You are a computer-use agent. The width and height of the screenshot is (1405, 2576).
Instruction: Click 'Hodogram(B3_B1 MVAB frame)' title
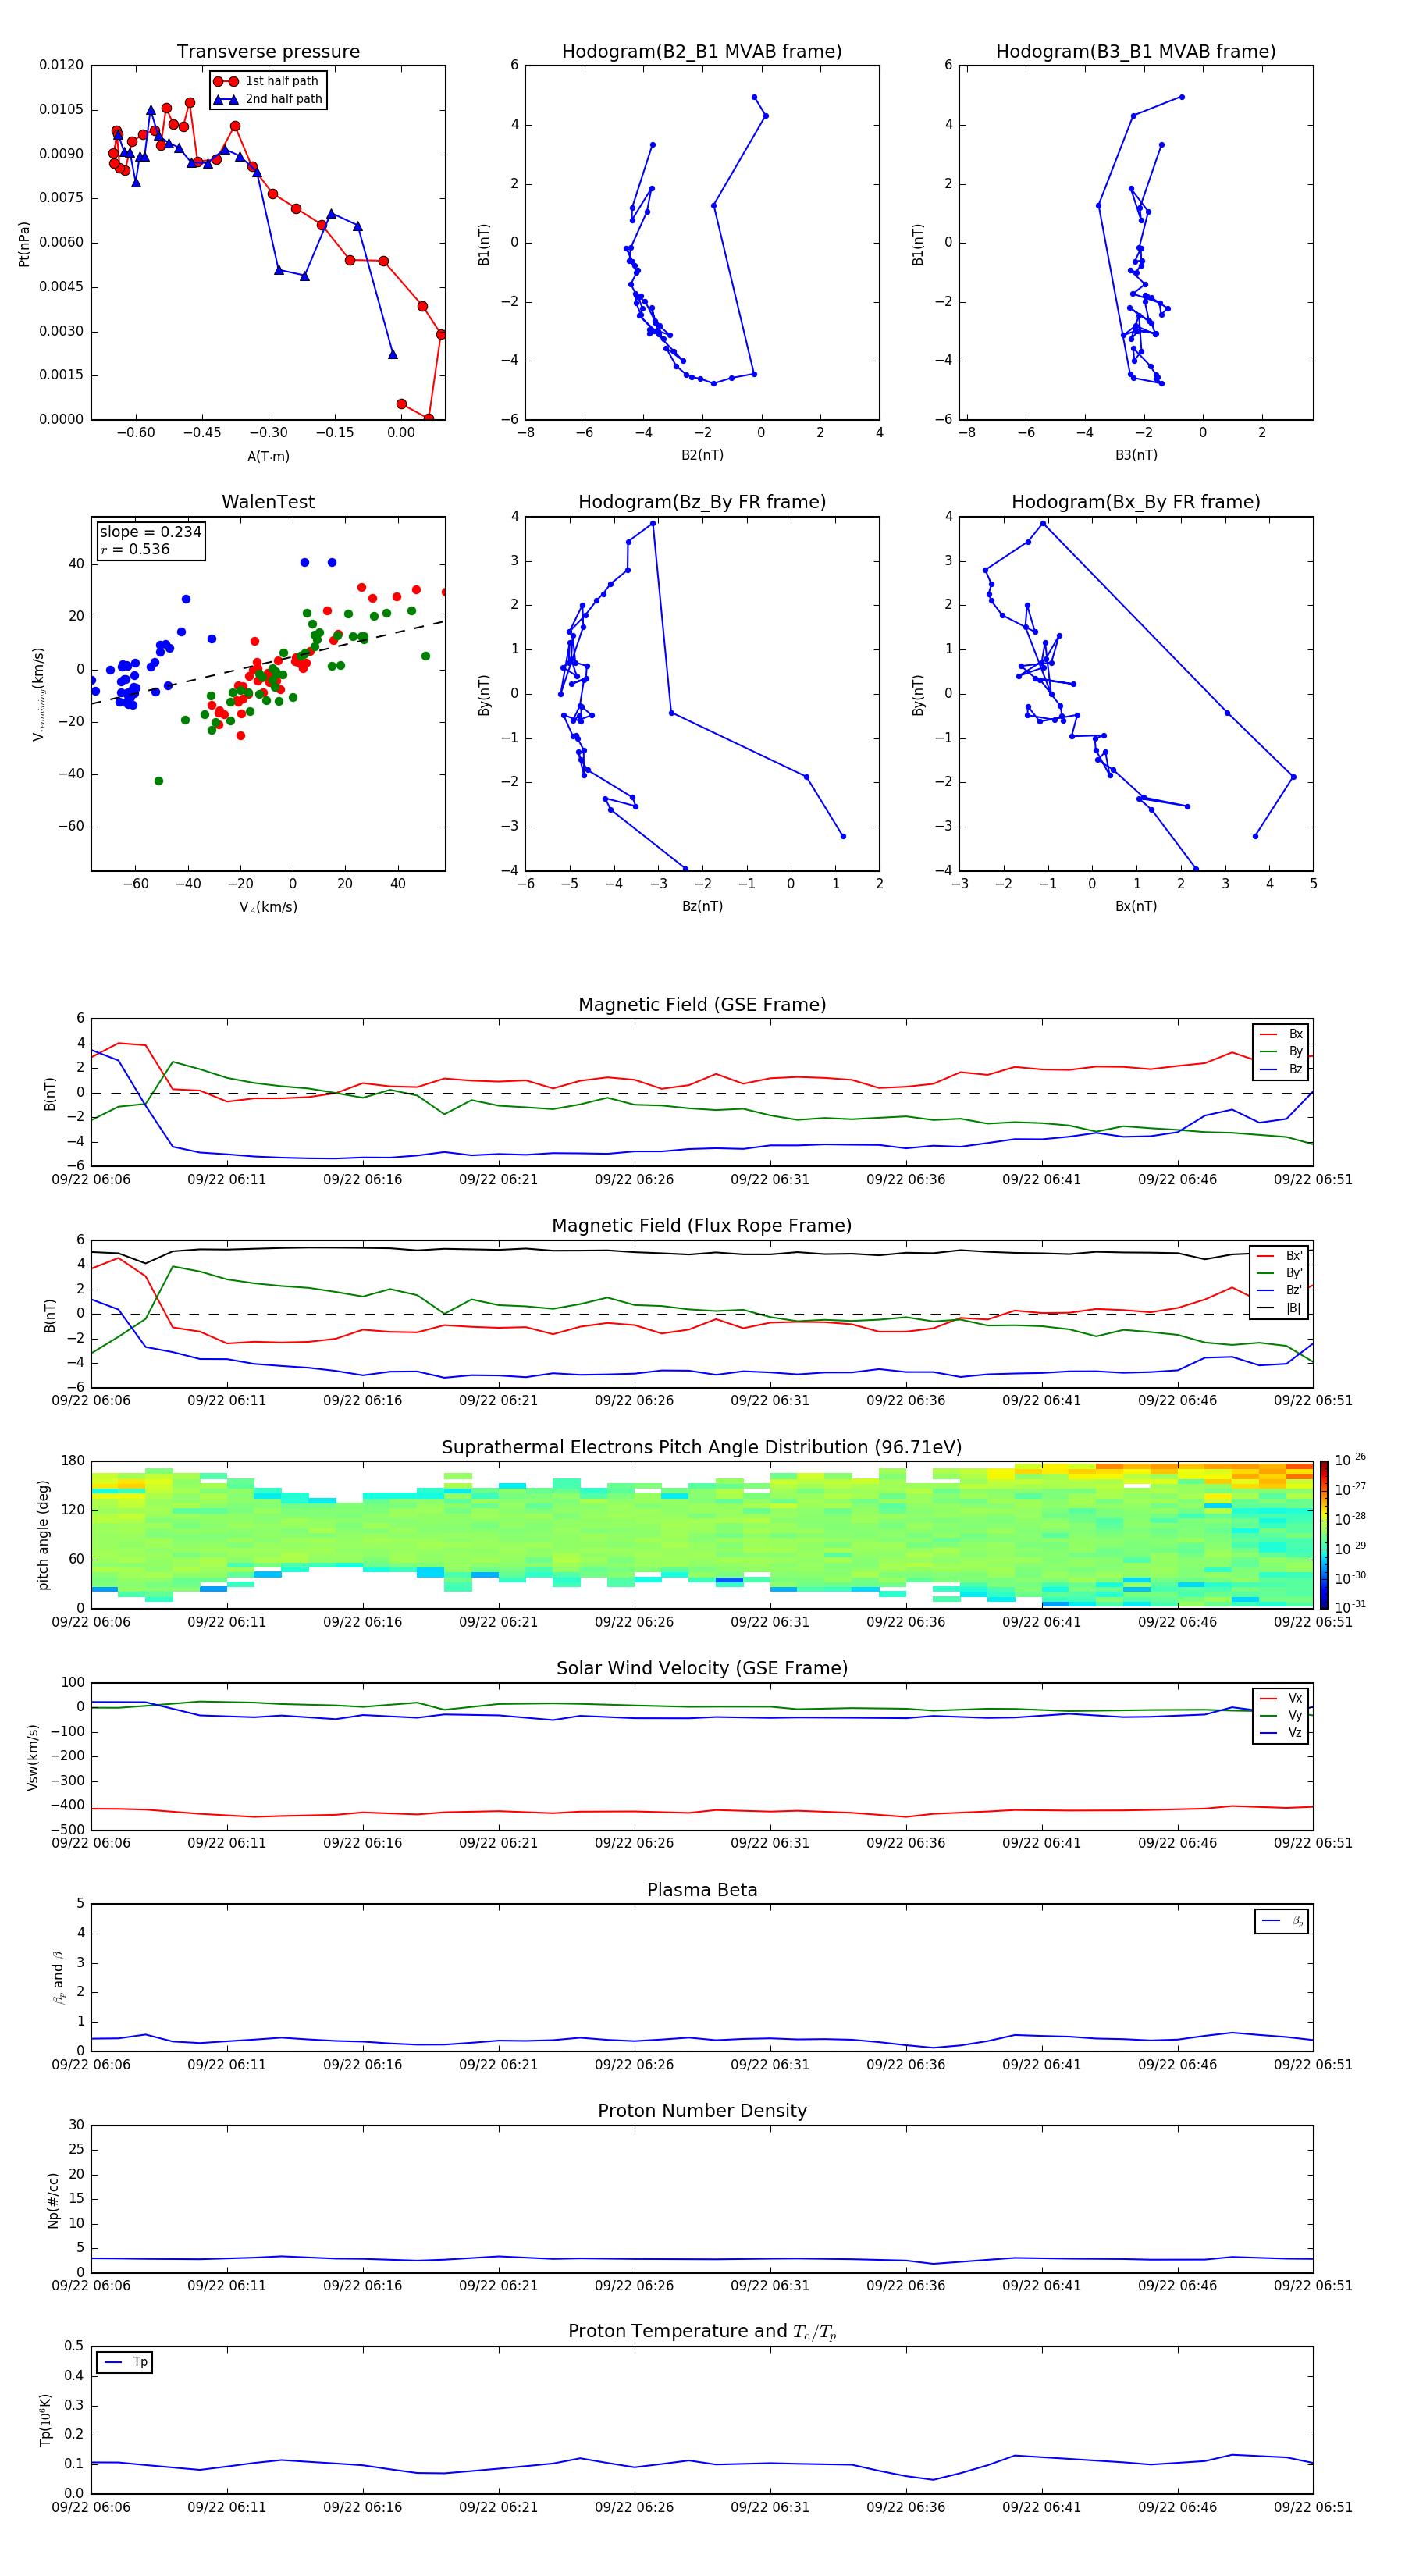1136,51
